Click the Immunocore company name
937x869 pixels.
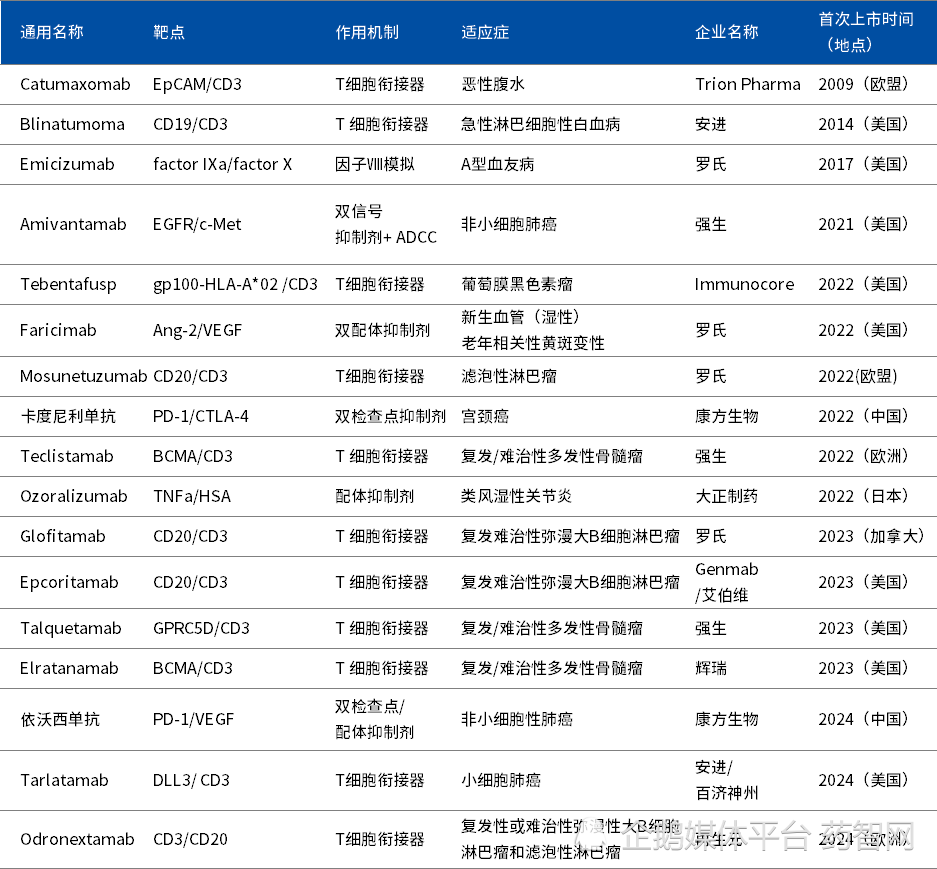point(744,284)
